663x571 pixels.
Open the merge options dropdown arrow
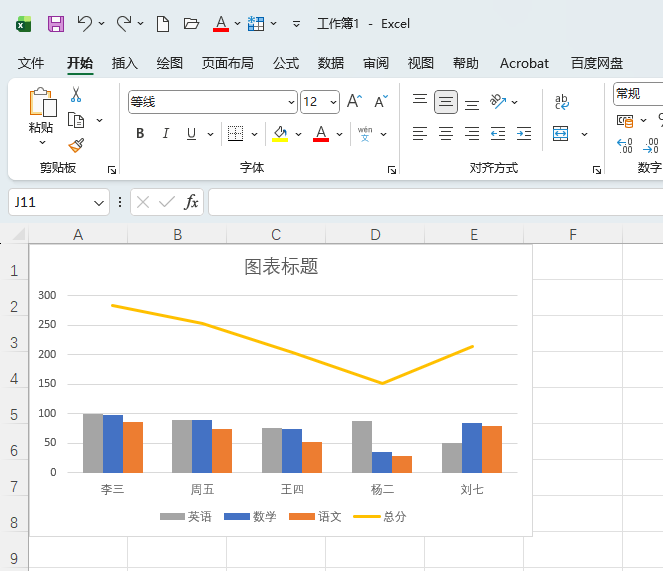[x=584, y=135]
